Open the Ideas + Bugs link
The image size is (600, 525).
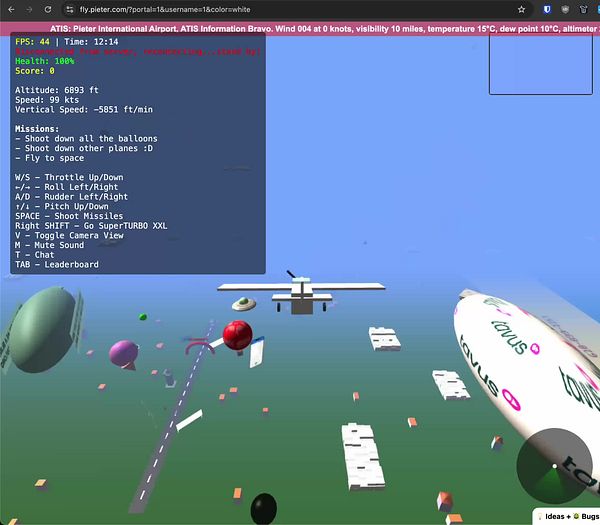[x=568, y=516]
